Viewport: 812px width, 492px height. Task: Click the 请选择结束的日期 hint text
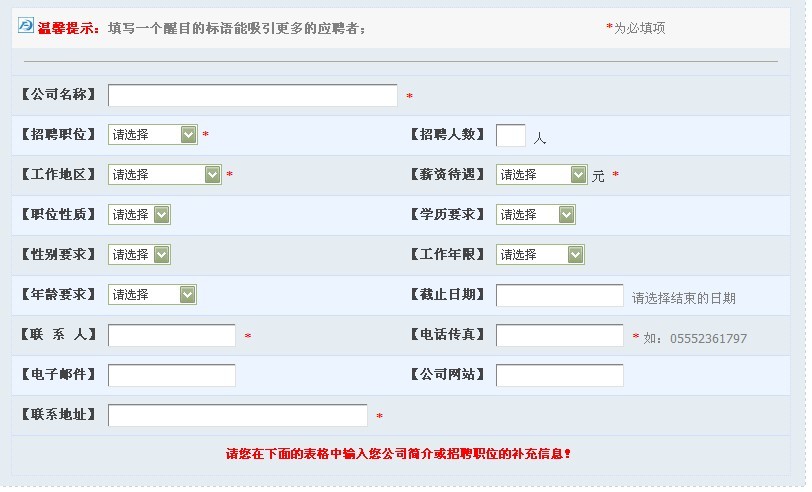[684, 298]
